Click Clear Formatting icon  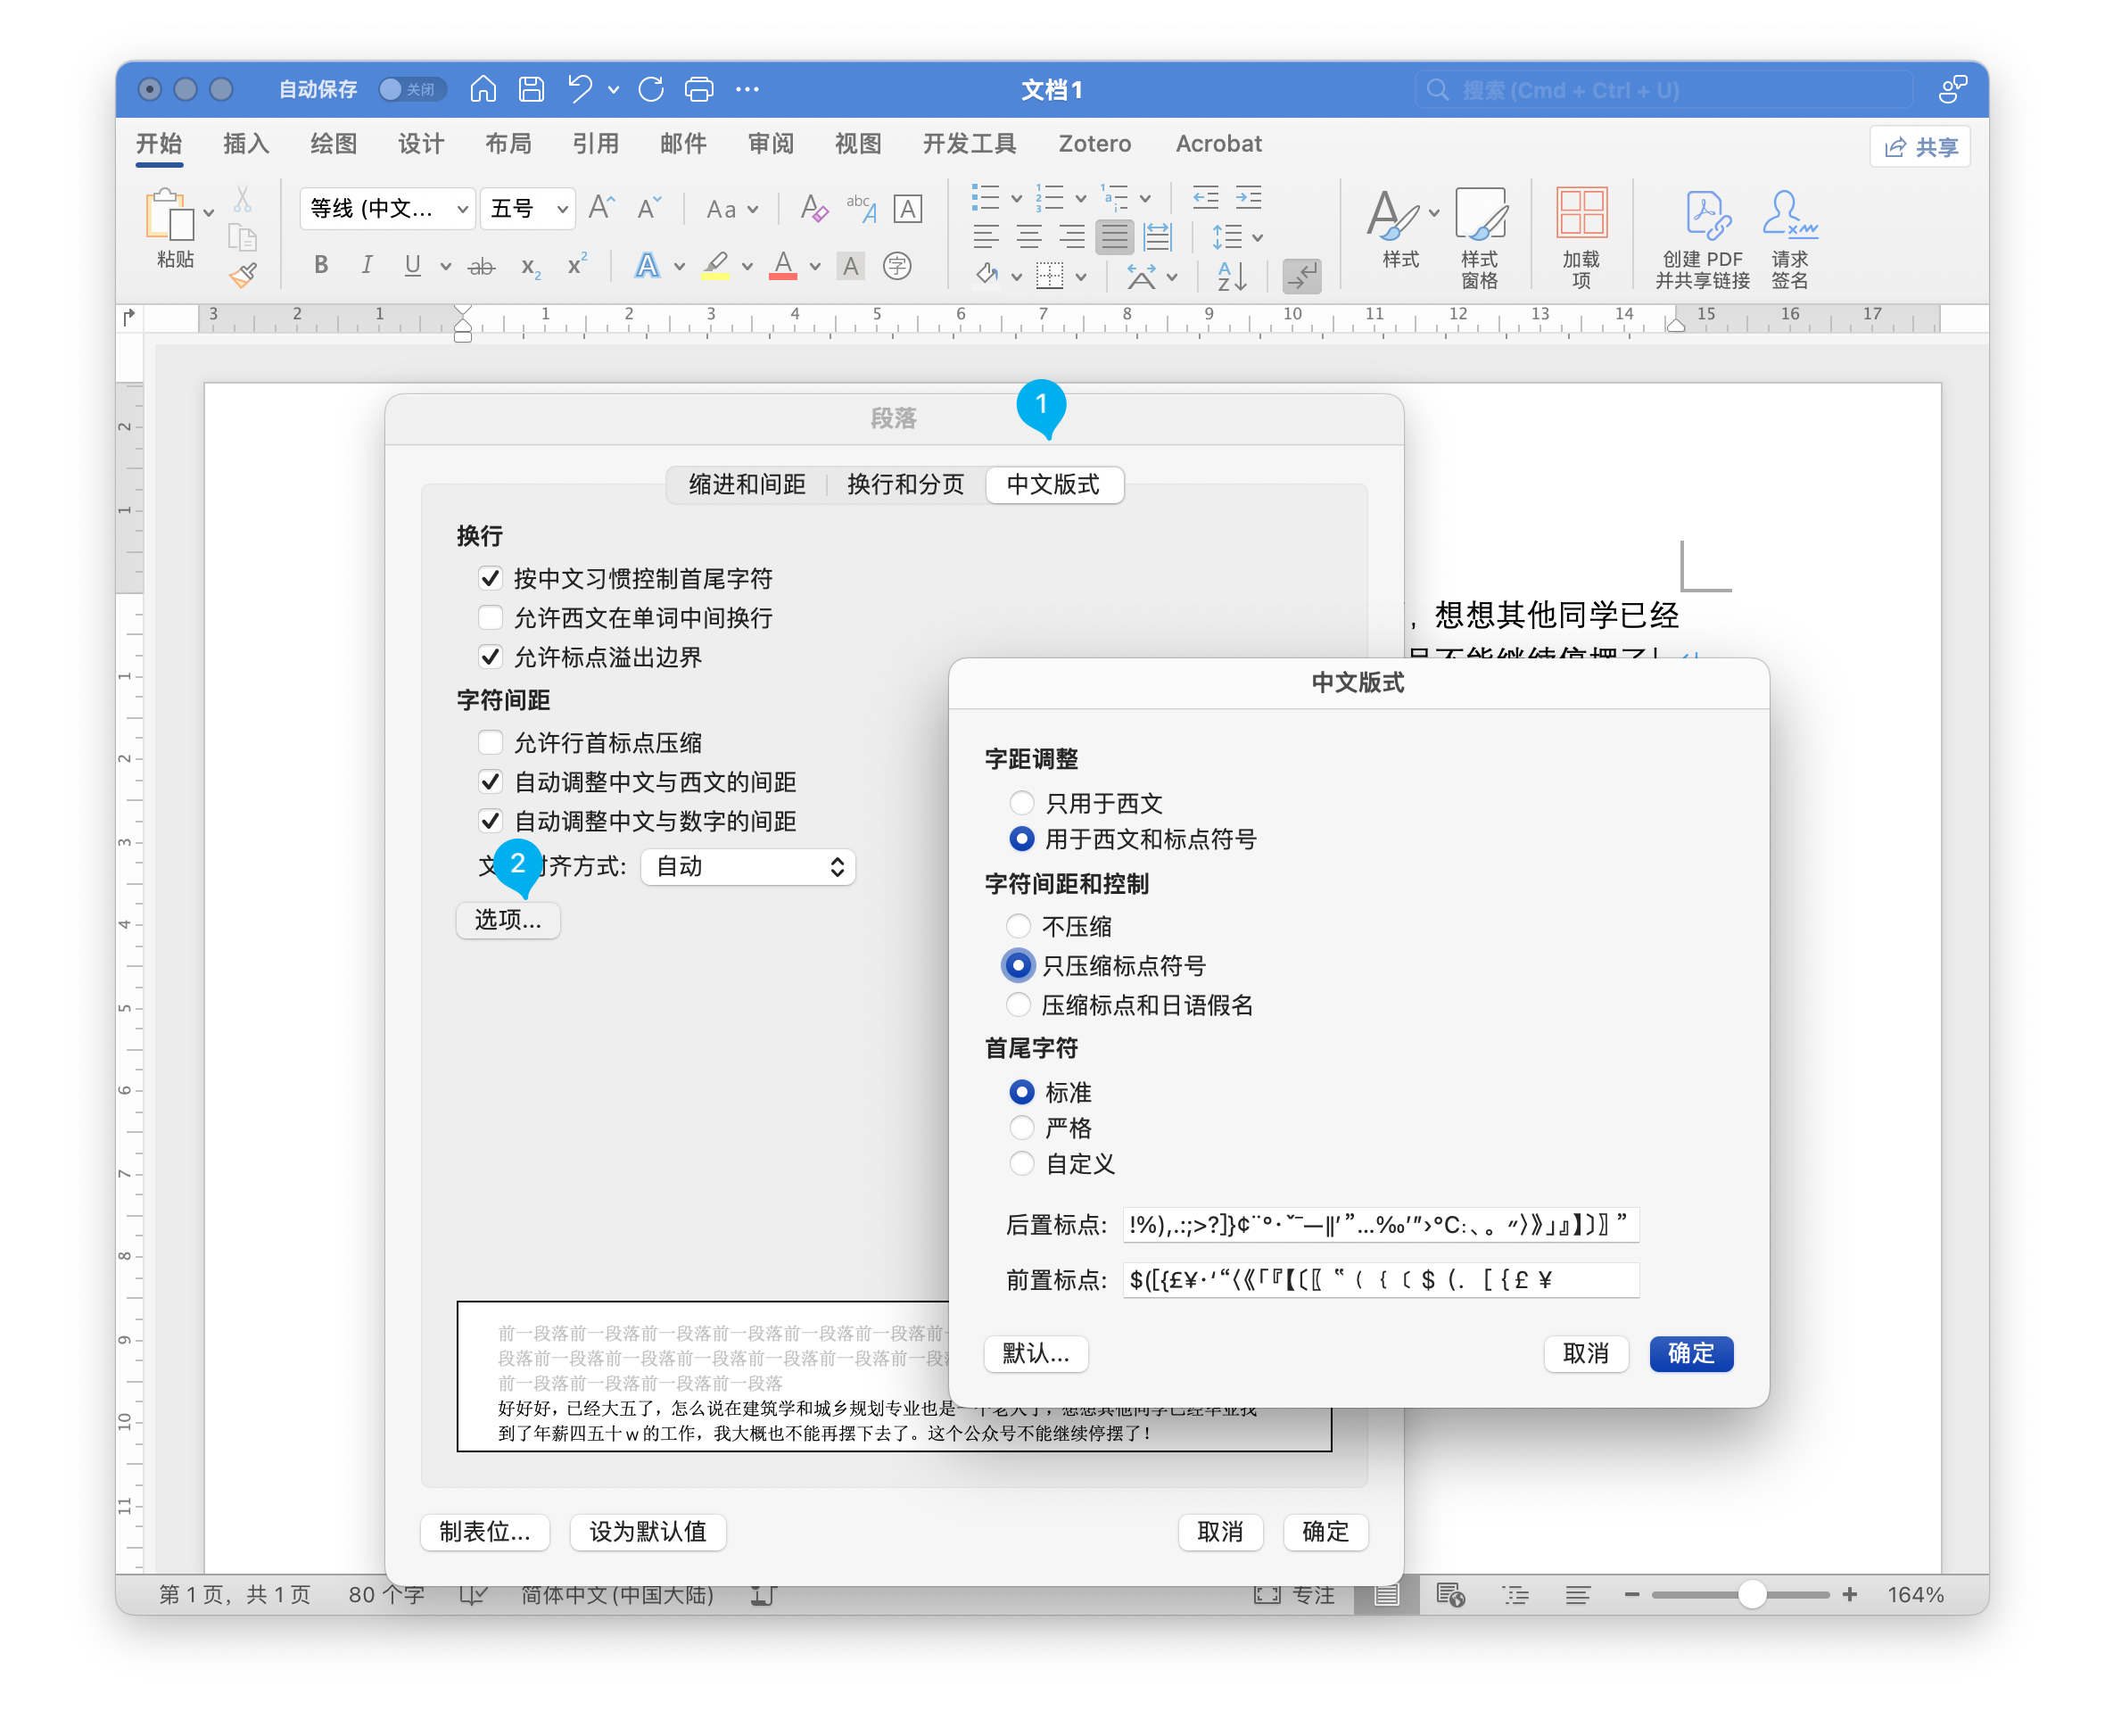tap(814, 208)
